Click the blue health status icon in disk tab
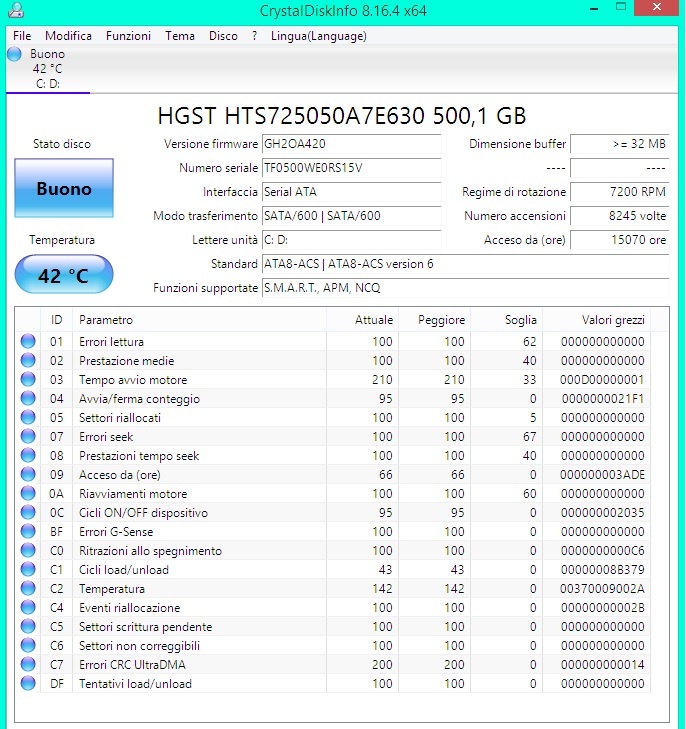Image resolution: width=686 pixels, height=729 pixels. 14,54
